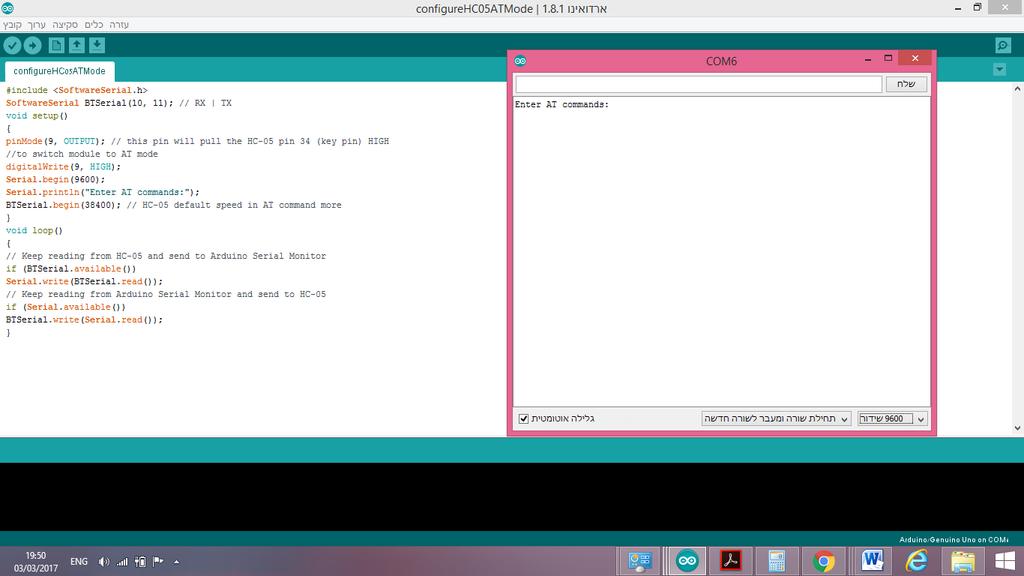Close the COM6 serial monitor window

[915, 59]
